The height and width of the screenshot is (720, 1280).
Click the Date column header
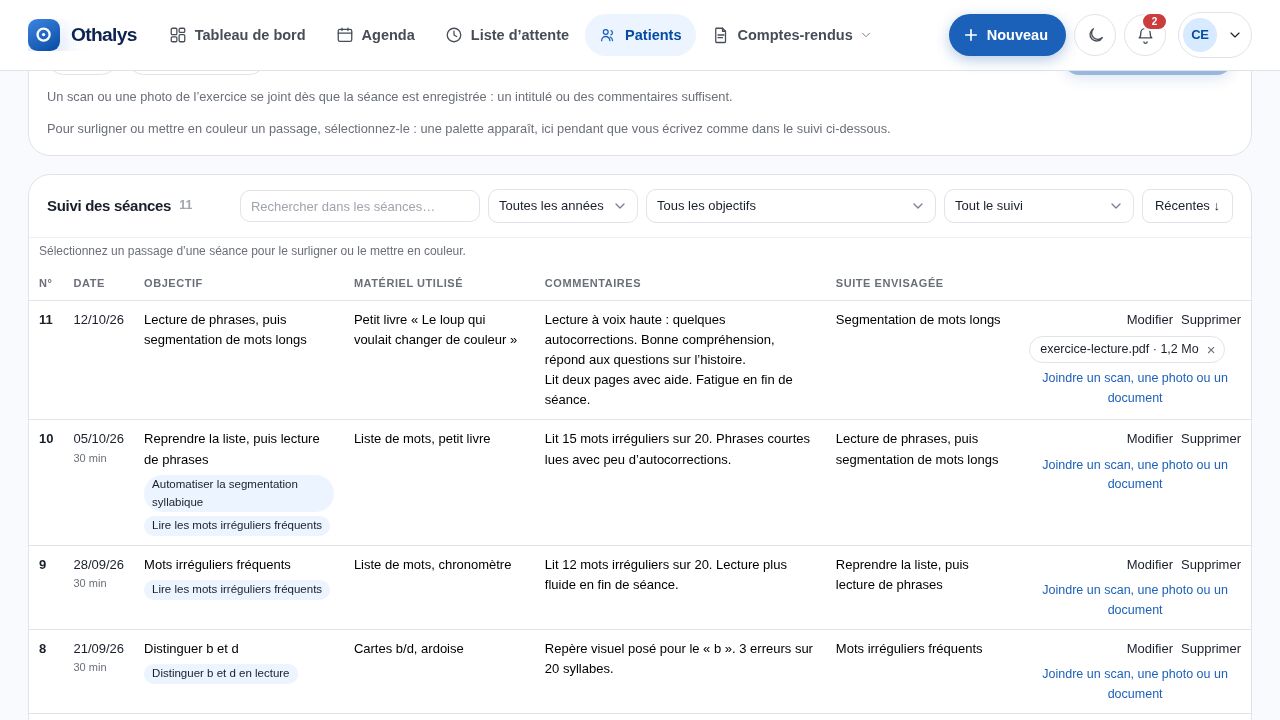(89, 284)
